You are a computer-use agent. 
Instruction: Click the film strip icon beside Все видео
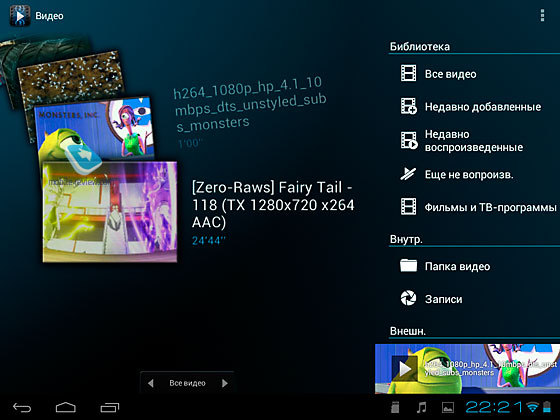coord(409,73)
